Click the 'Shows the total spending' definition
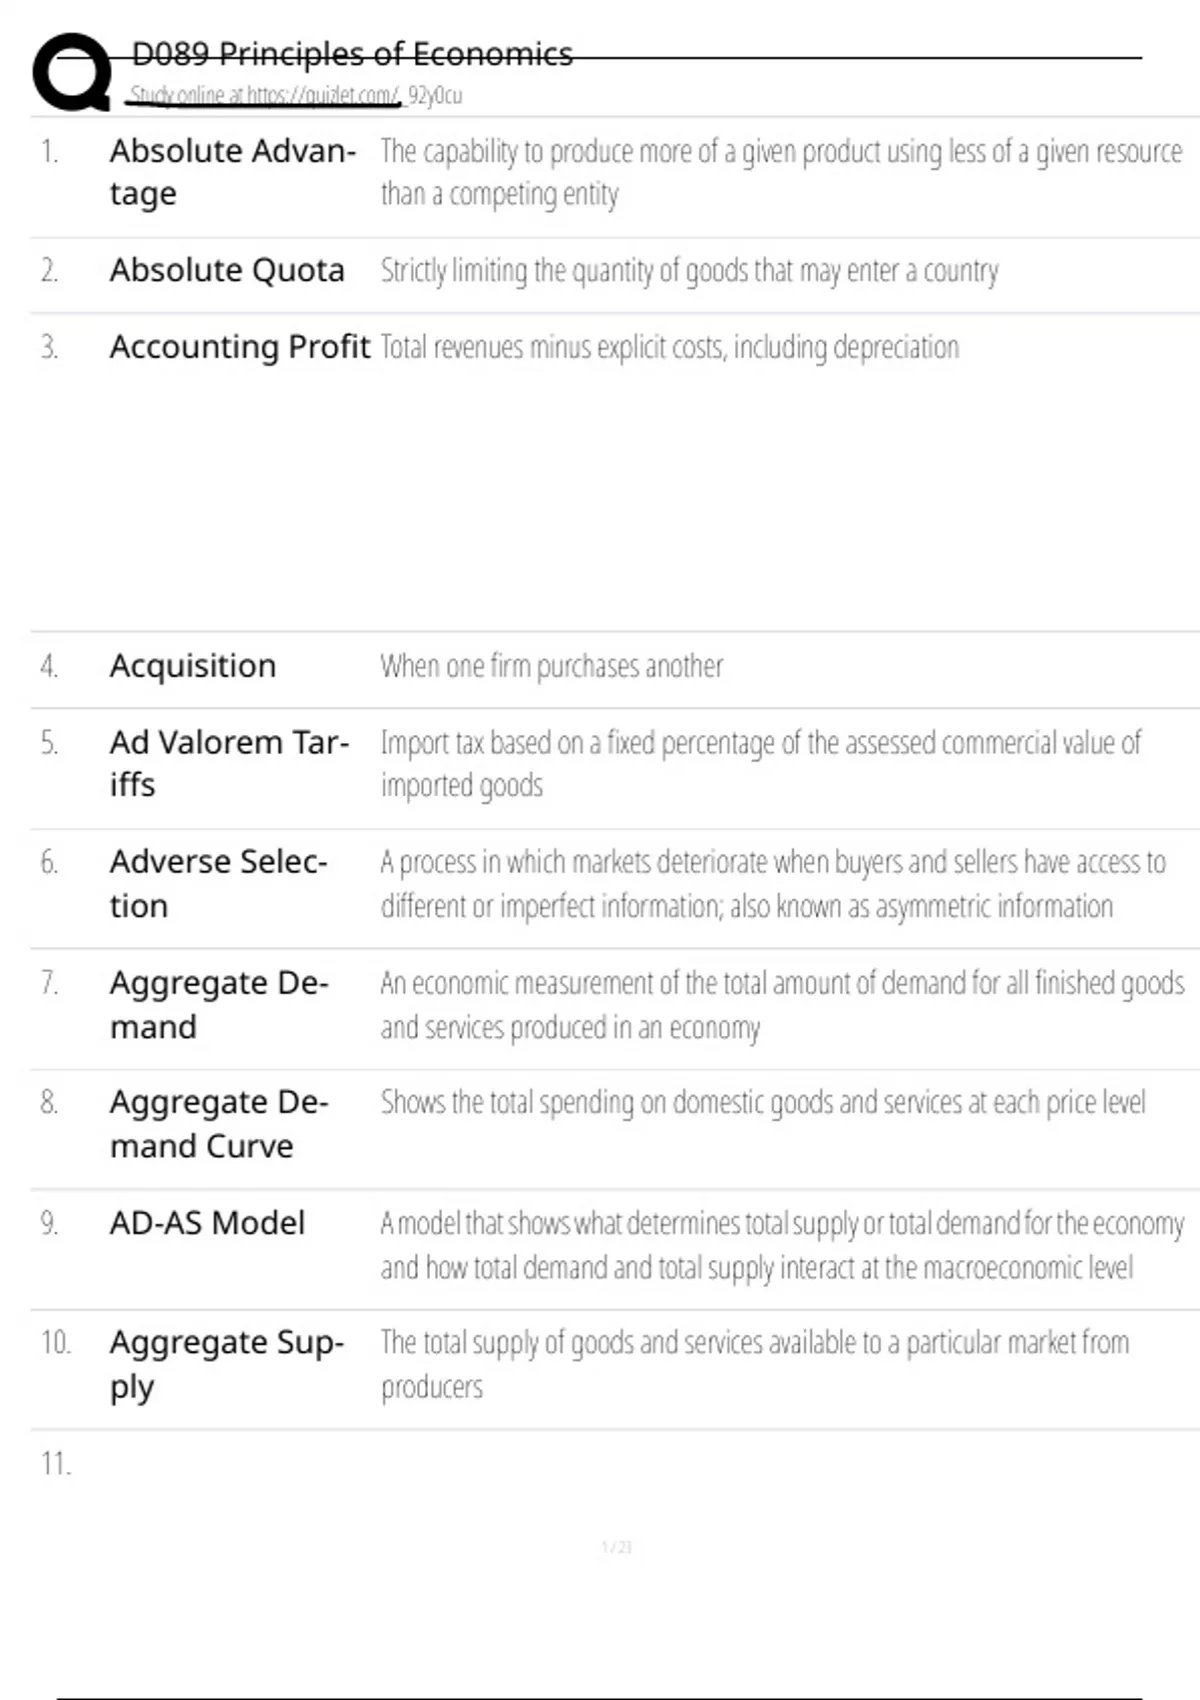The image size is (1200, 1700). click(x=762, y=1103)
